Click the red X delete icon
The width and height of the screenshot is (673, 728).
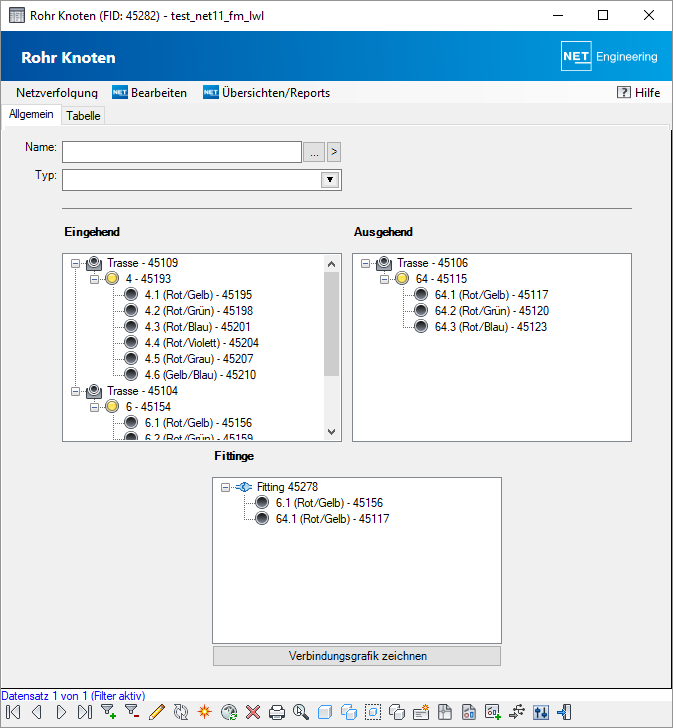tap(253, 713)
